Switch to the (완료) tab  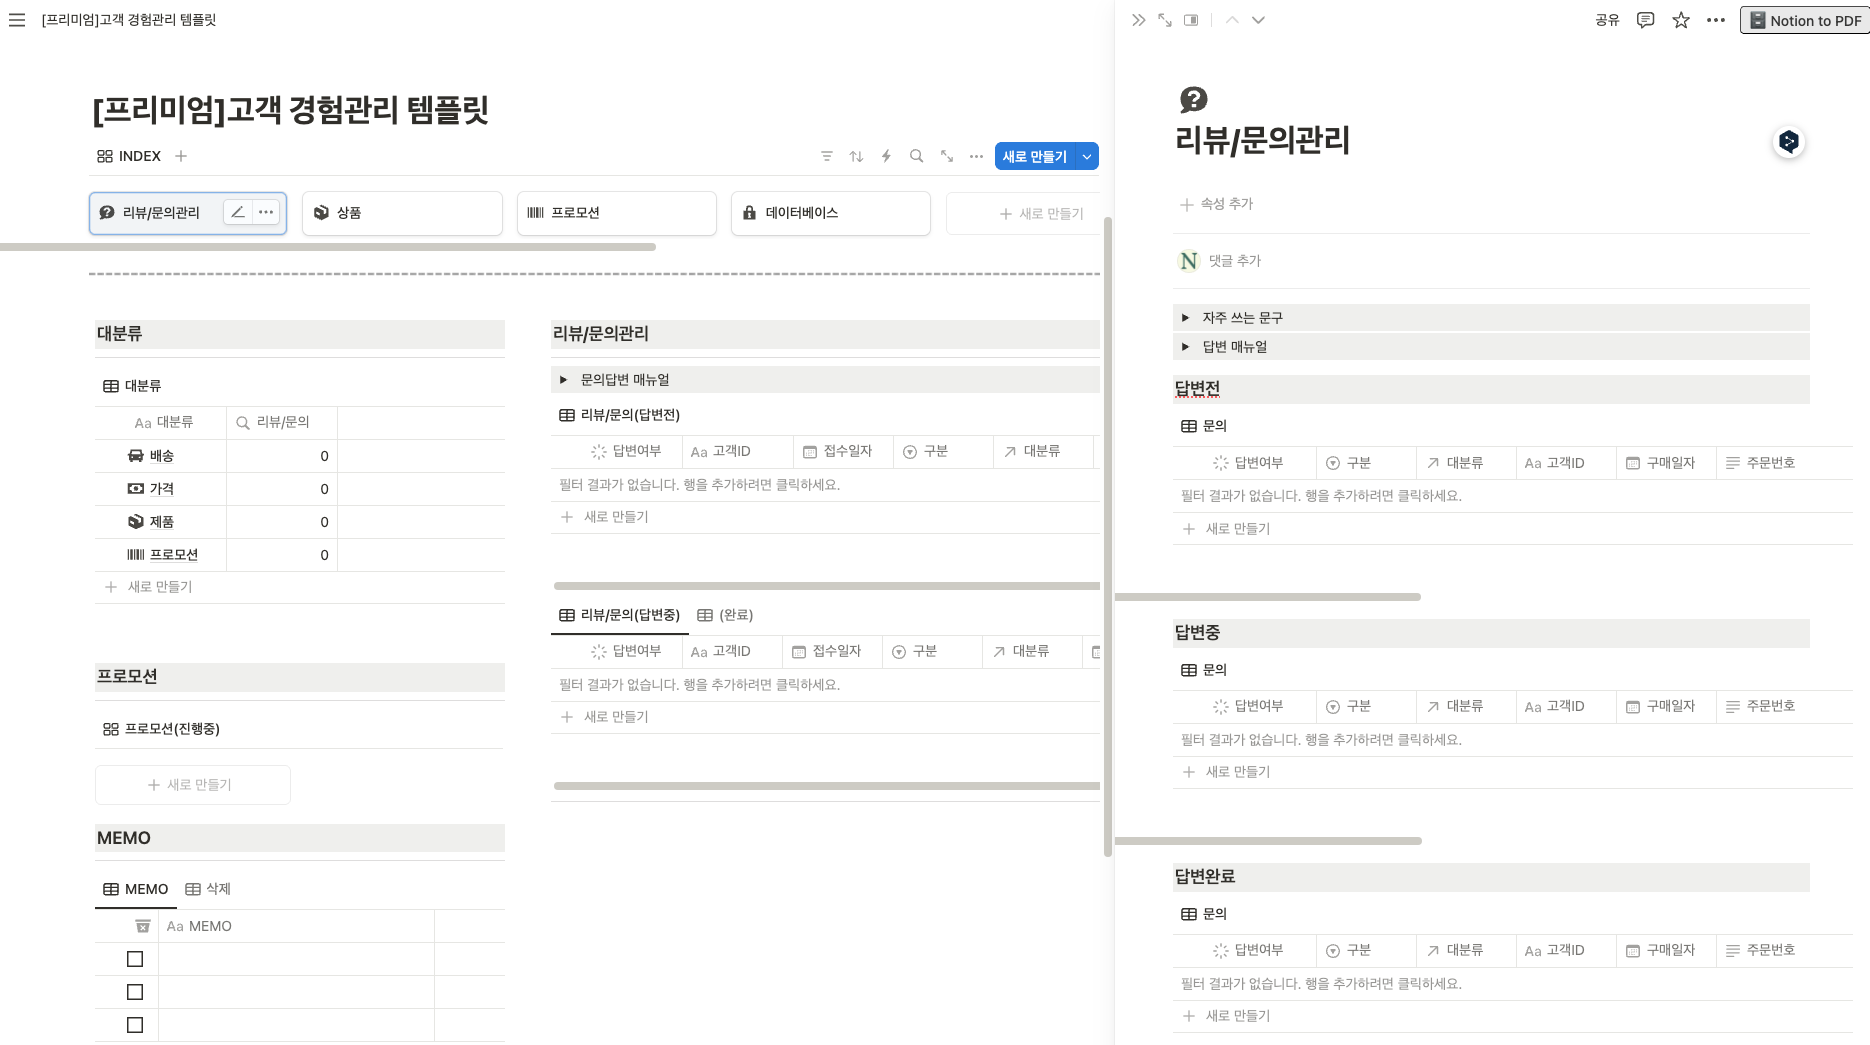click(725, 615)
